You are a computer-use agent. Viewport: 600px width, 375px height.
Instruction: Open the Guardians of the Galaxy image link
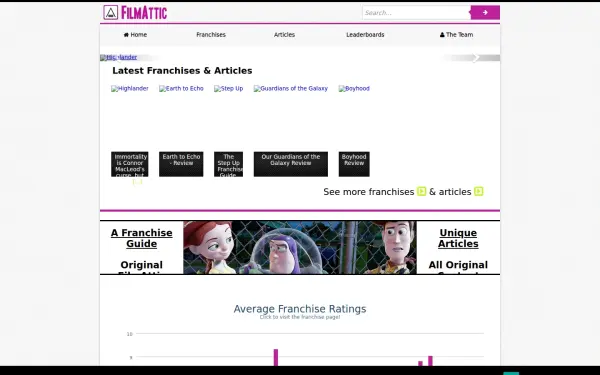pyautogui.click(x=291, y=89)
